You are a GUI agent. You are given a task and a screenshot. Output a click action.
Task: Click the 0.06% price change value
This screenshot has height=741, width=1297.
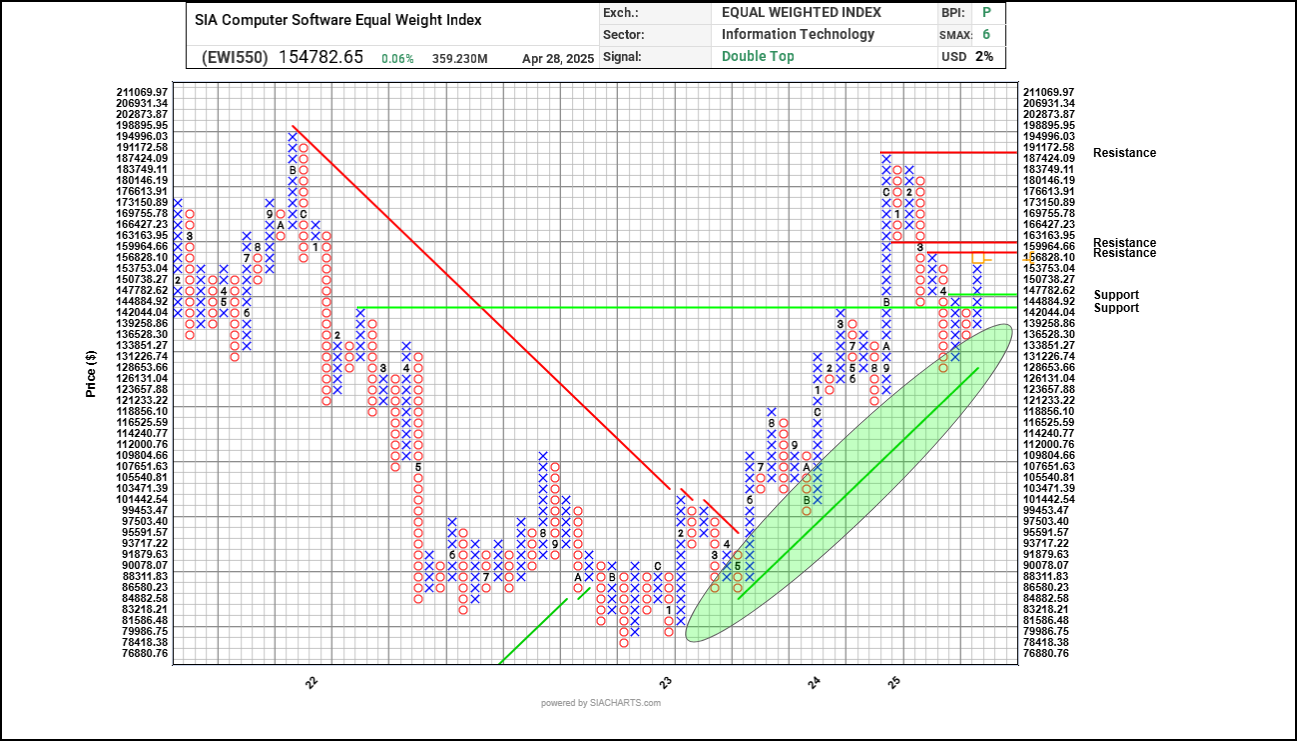pyautogui.click(x=398, y=59)
